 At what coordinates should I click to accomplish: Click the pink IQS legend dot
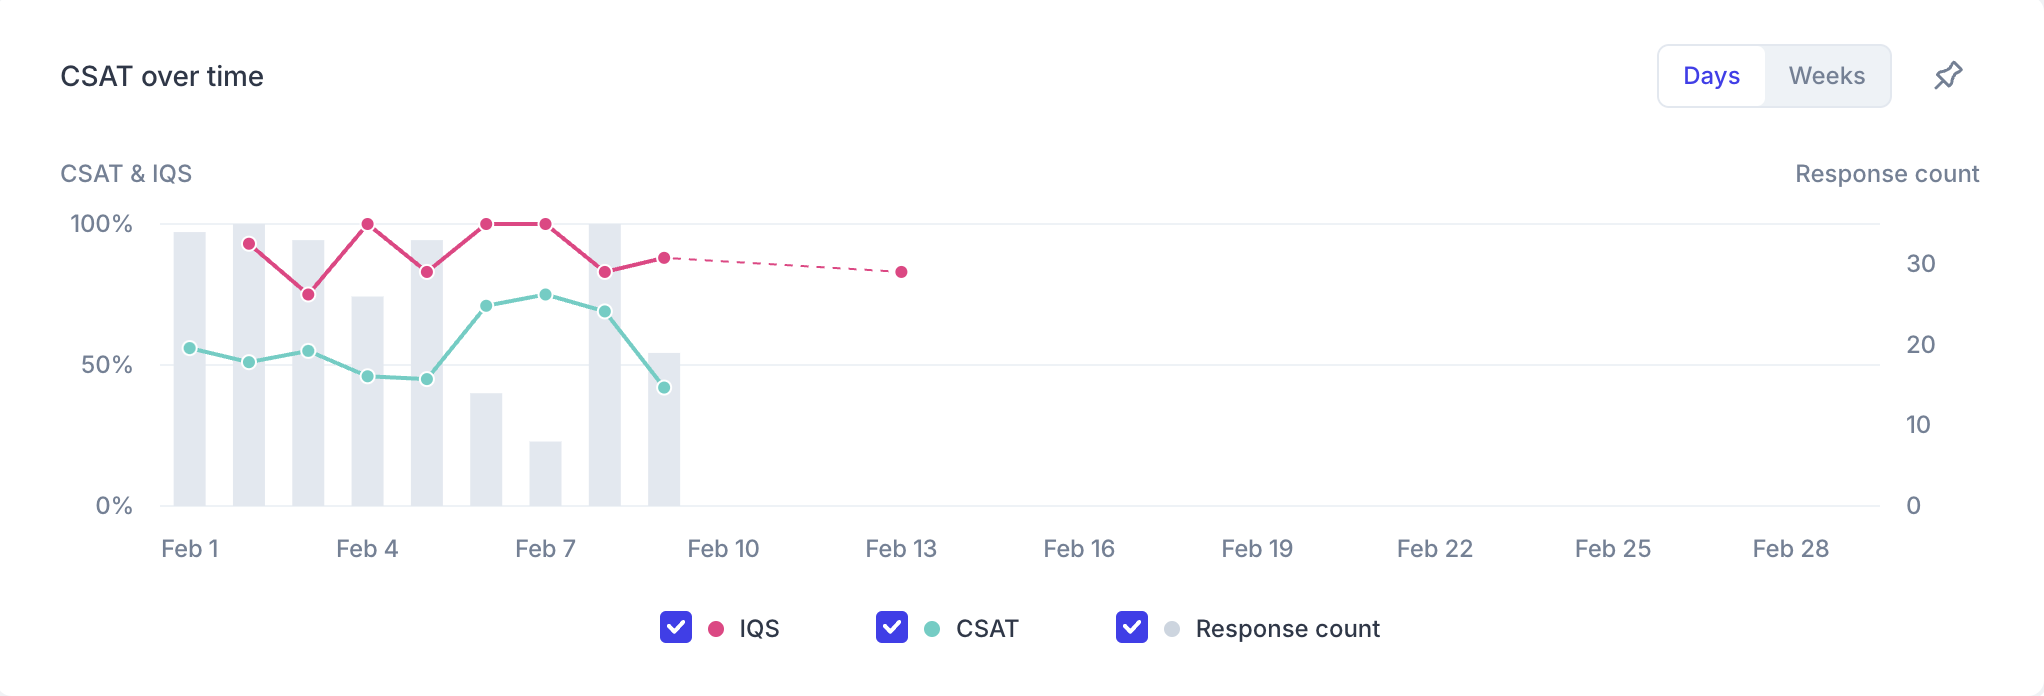[716, 629]
